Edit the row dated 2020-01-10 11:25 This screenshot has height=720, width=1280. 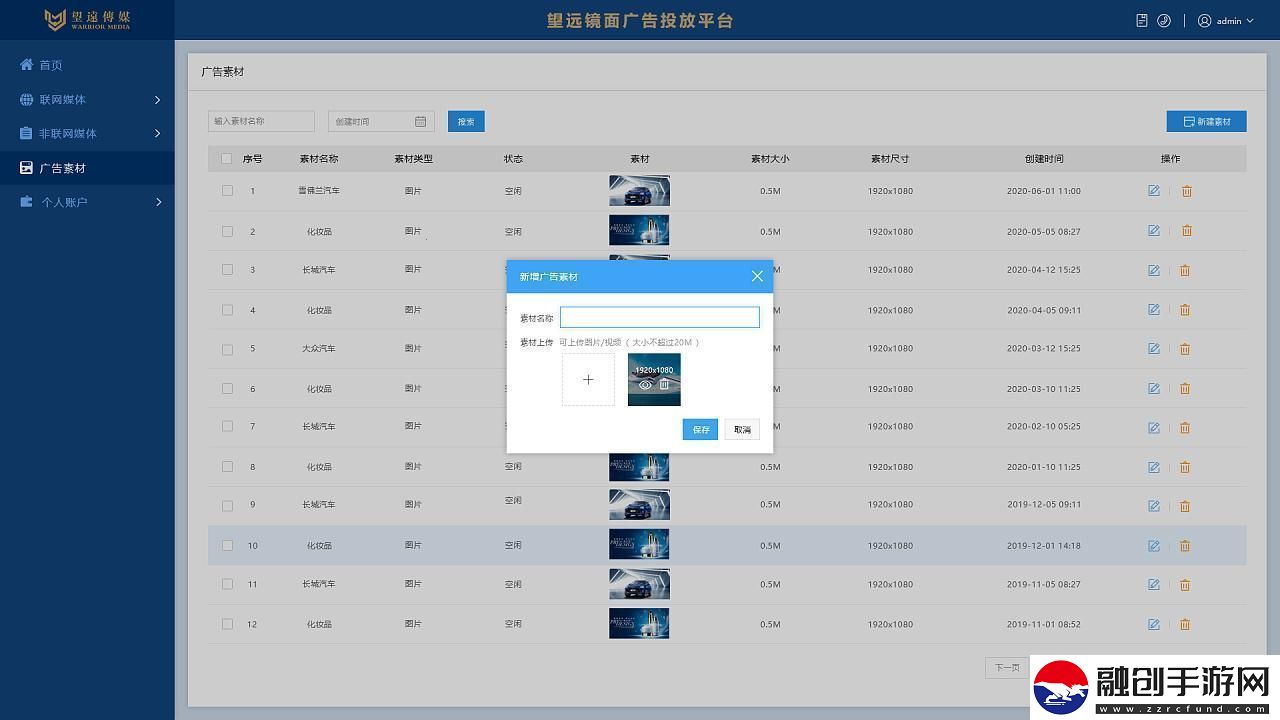pyautogui.click(x=1154, y=467)
